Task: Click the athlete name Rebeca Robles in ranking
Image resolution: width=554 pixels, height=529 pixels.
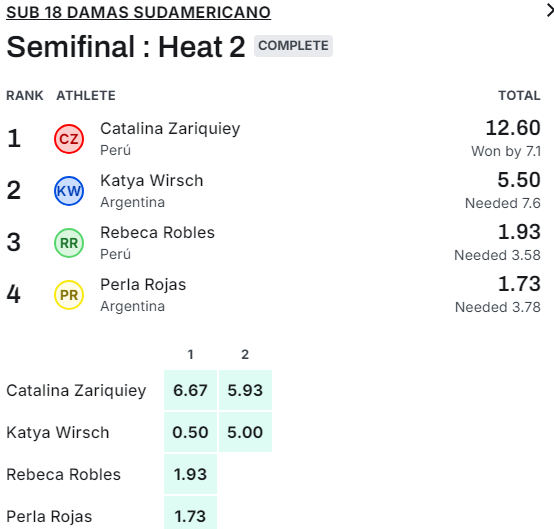Action: pyautogui.click(x=158, y=233)
